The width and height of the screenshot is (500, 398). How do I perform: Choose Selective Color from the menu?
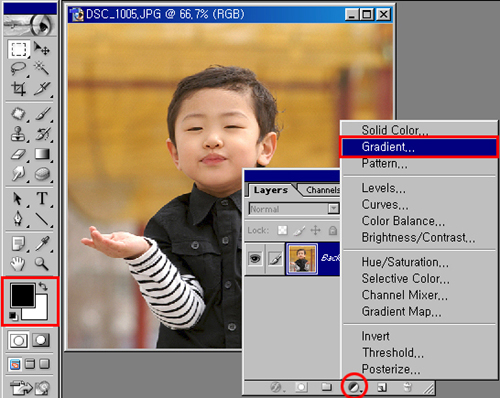[419, 279]
